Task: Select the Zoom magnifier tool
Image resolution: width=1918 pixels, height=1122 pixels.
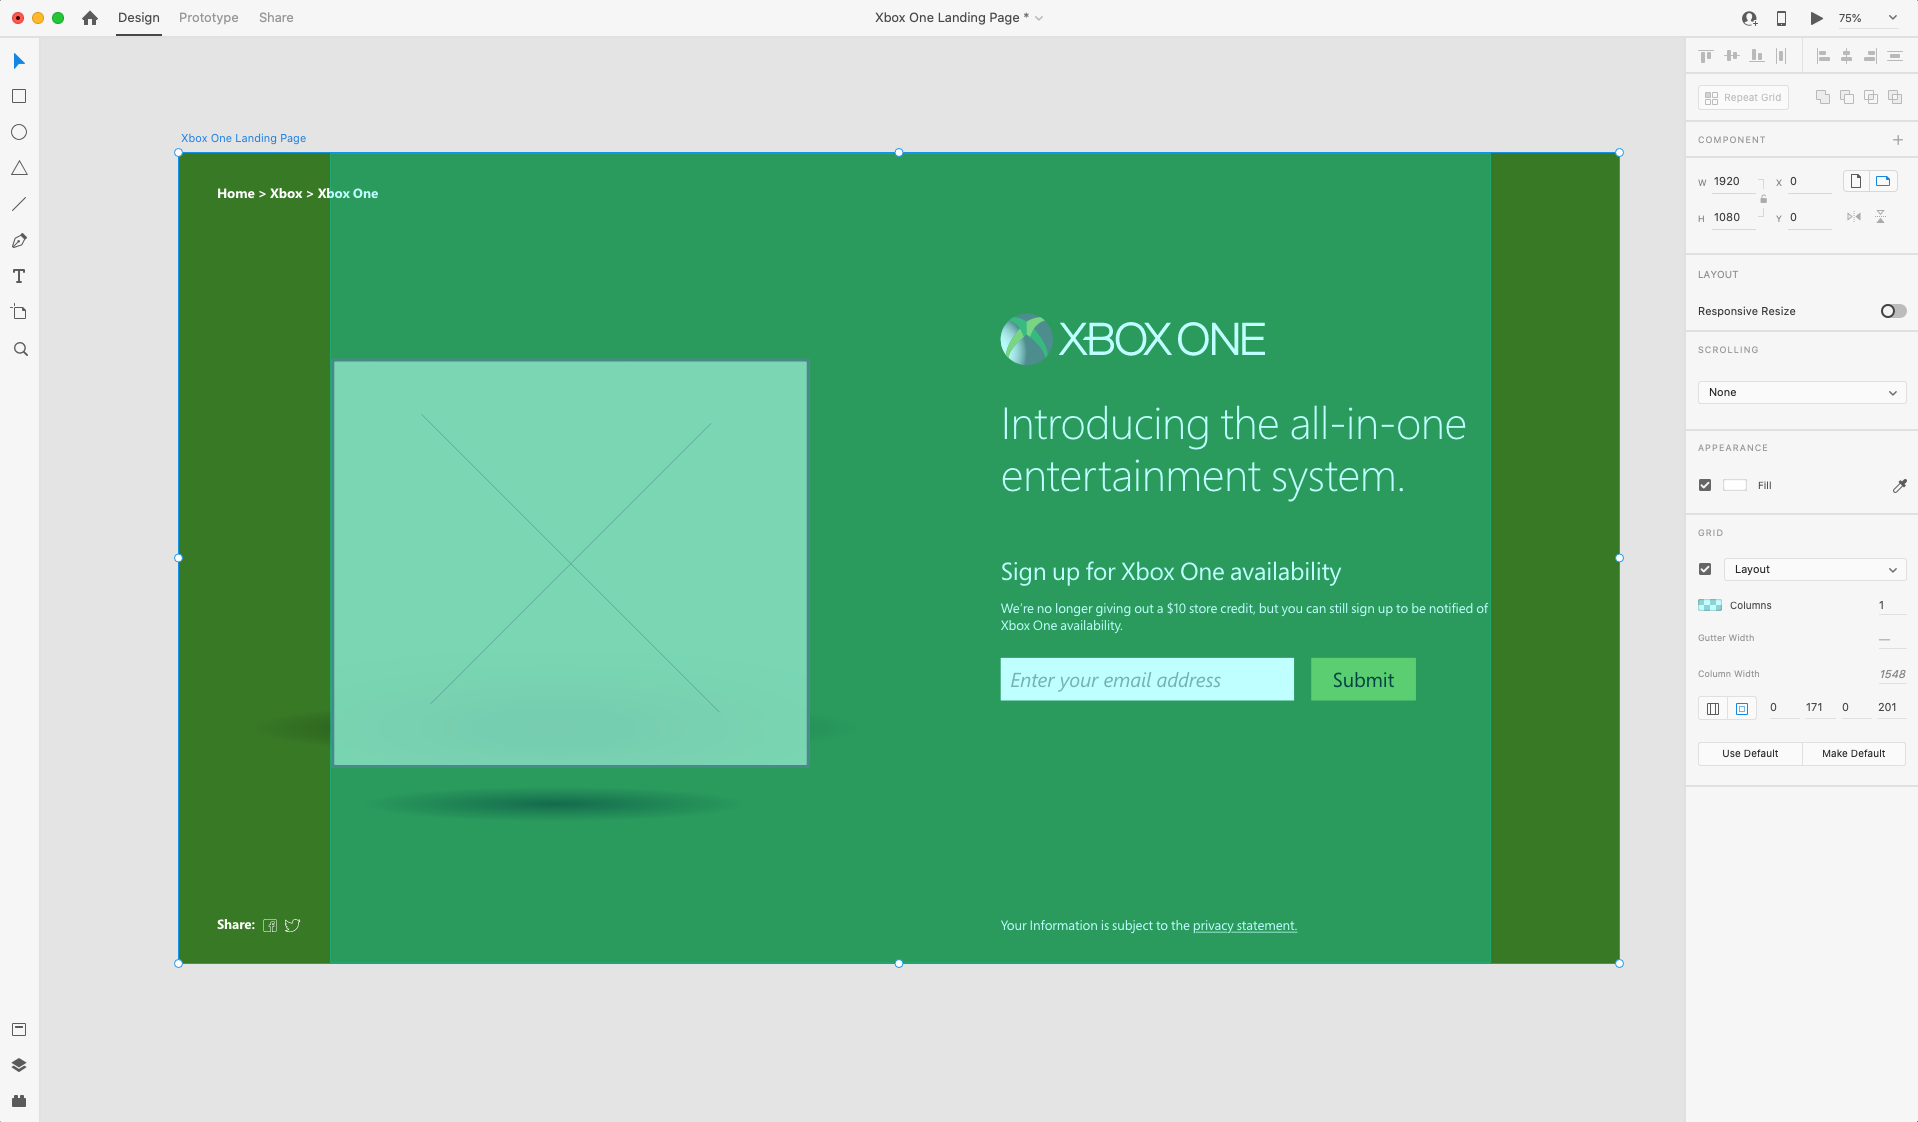Action: (20, 349)
